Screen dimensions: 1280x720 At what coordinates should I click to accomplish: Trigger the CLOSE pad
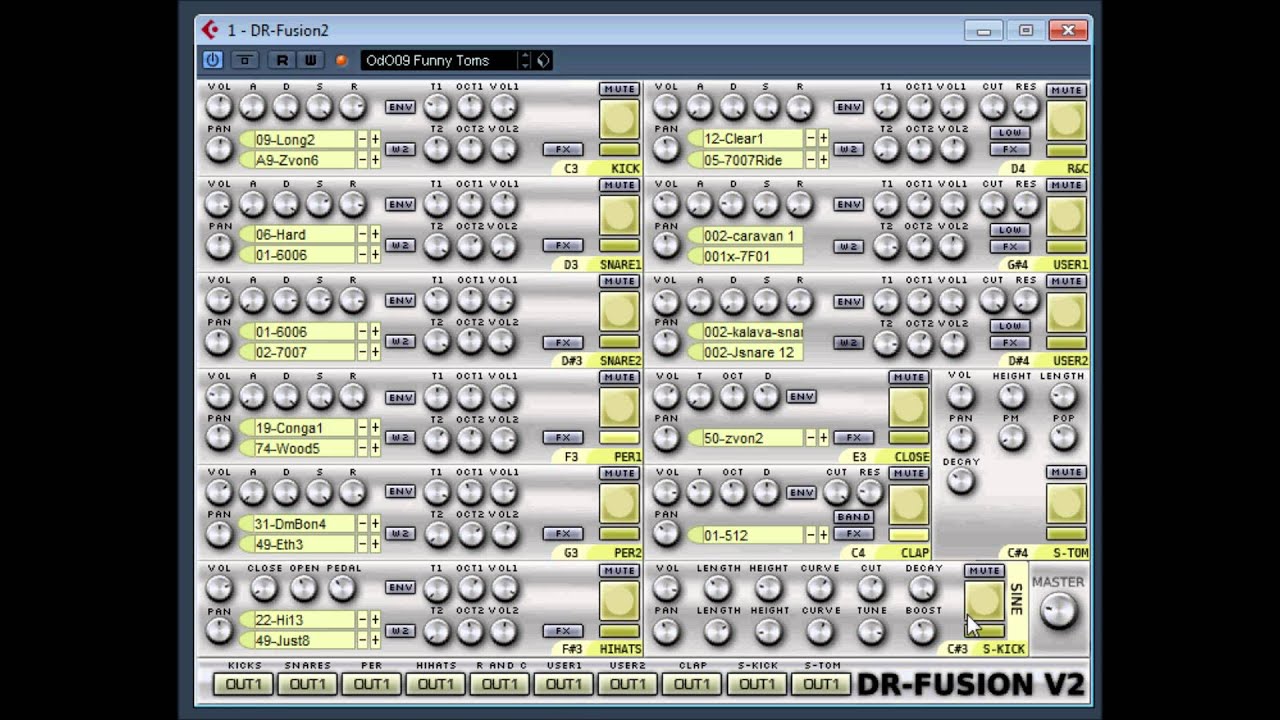pos(909,407)
